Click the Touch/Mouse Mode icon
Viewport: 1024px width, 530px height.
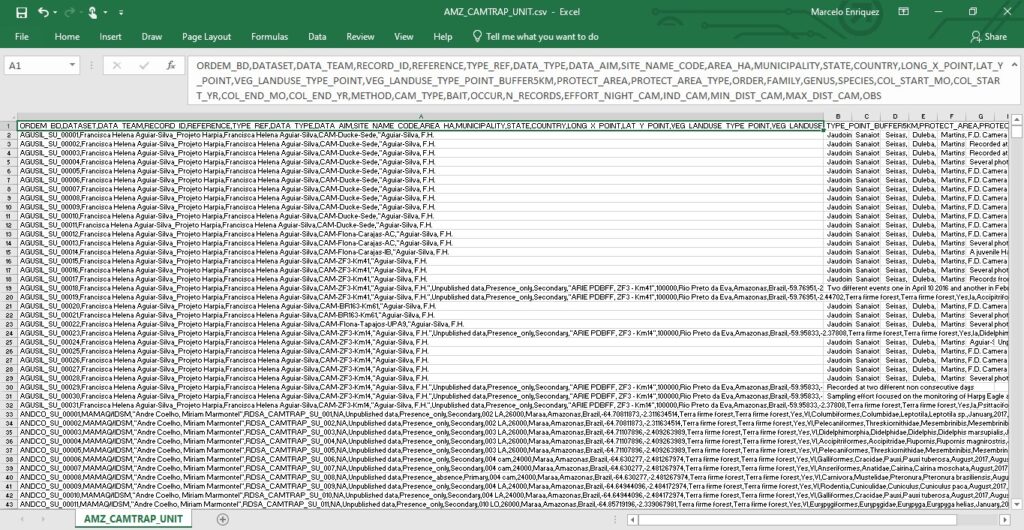click(93, 12)
